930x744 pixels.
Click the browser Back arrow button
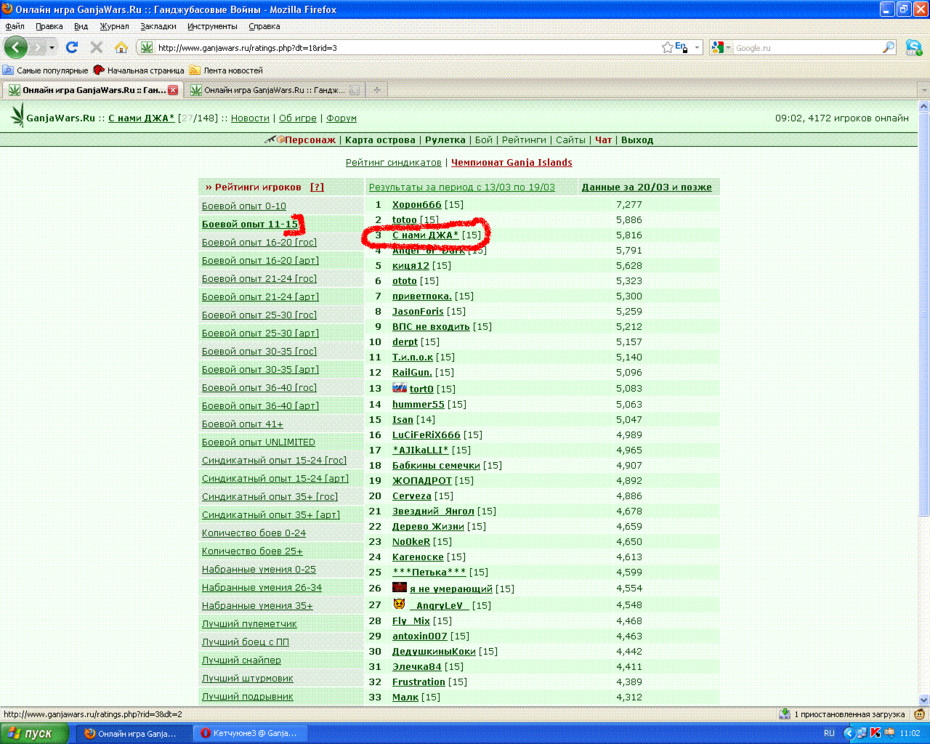[x=16, y=47]
